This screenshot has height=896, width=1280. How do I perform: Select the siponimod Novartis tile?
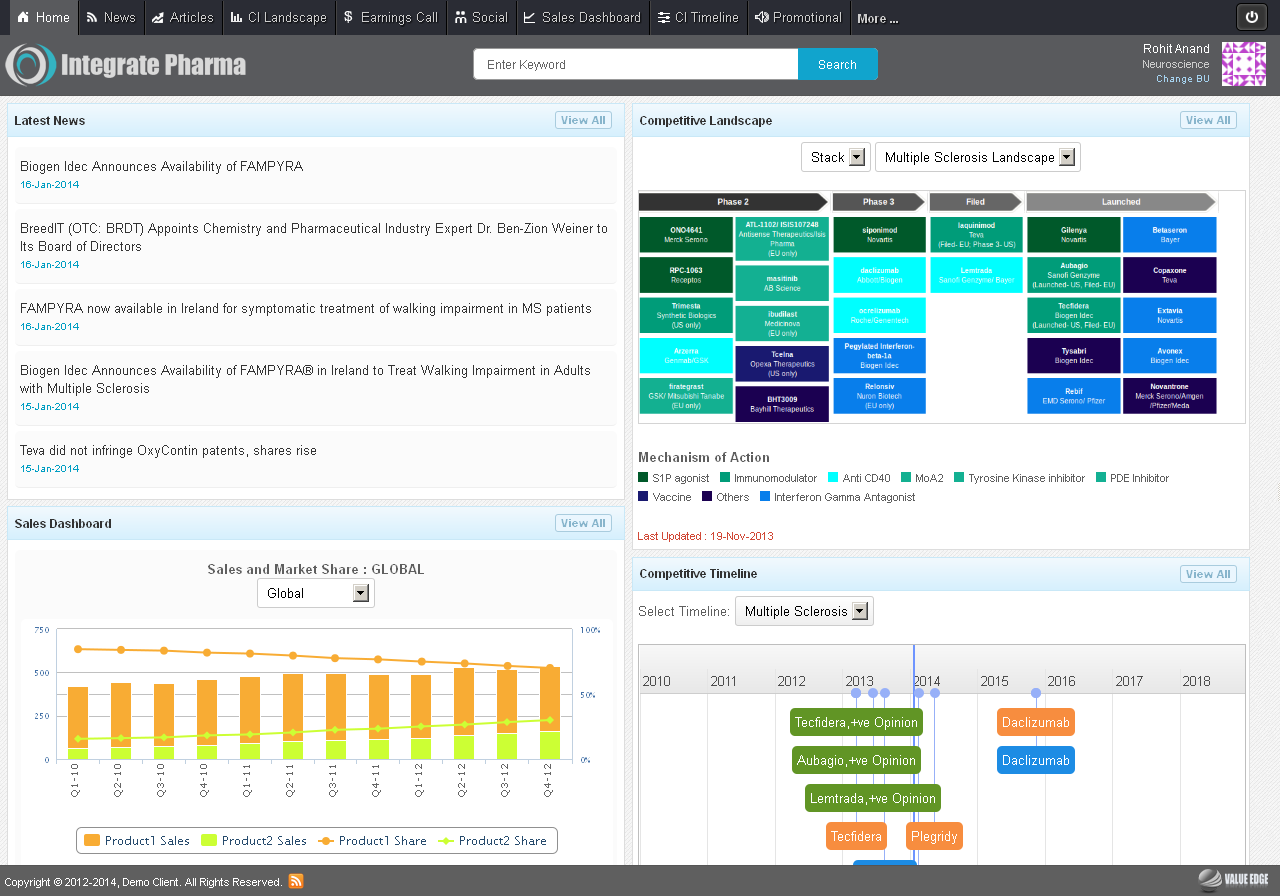click(879, 234)
